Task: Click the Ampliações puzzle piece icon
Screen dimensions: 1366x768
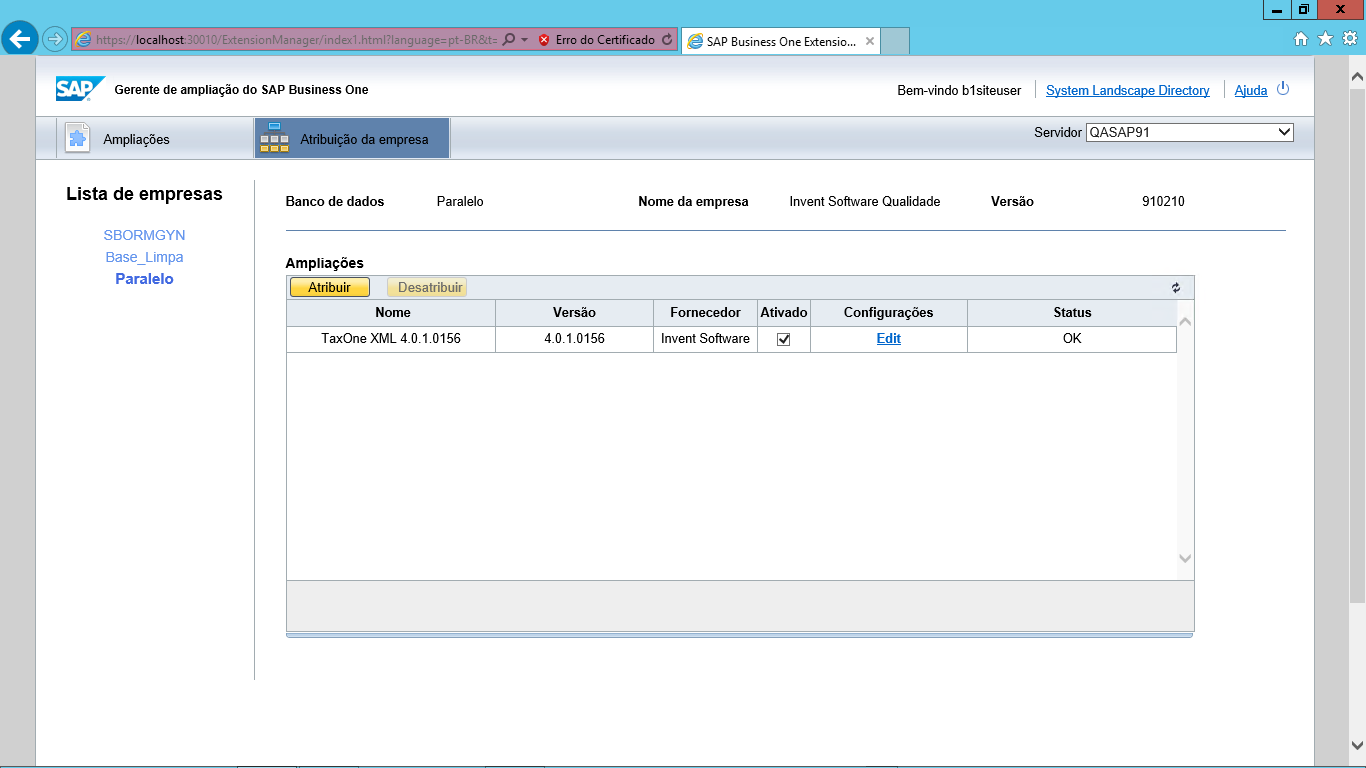Action: tap(78, 138)
